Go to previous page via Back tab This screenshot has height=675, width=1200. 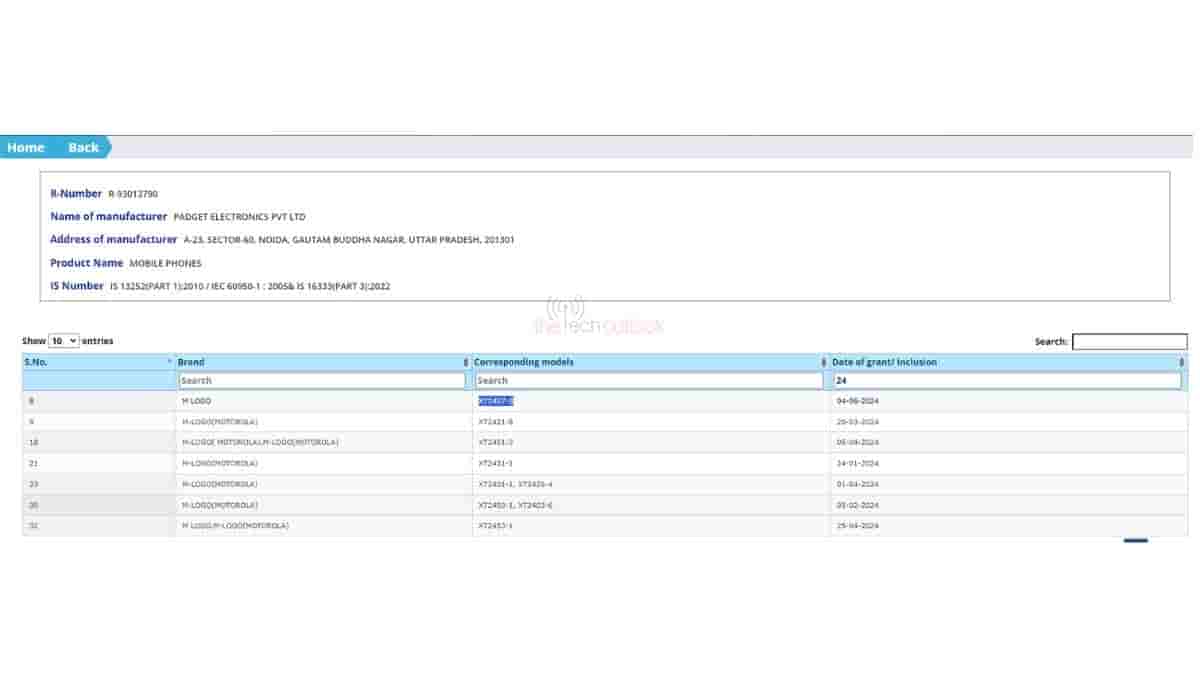tap(83, 147)
